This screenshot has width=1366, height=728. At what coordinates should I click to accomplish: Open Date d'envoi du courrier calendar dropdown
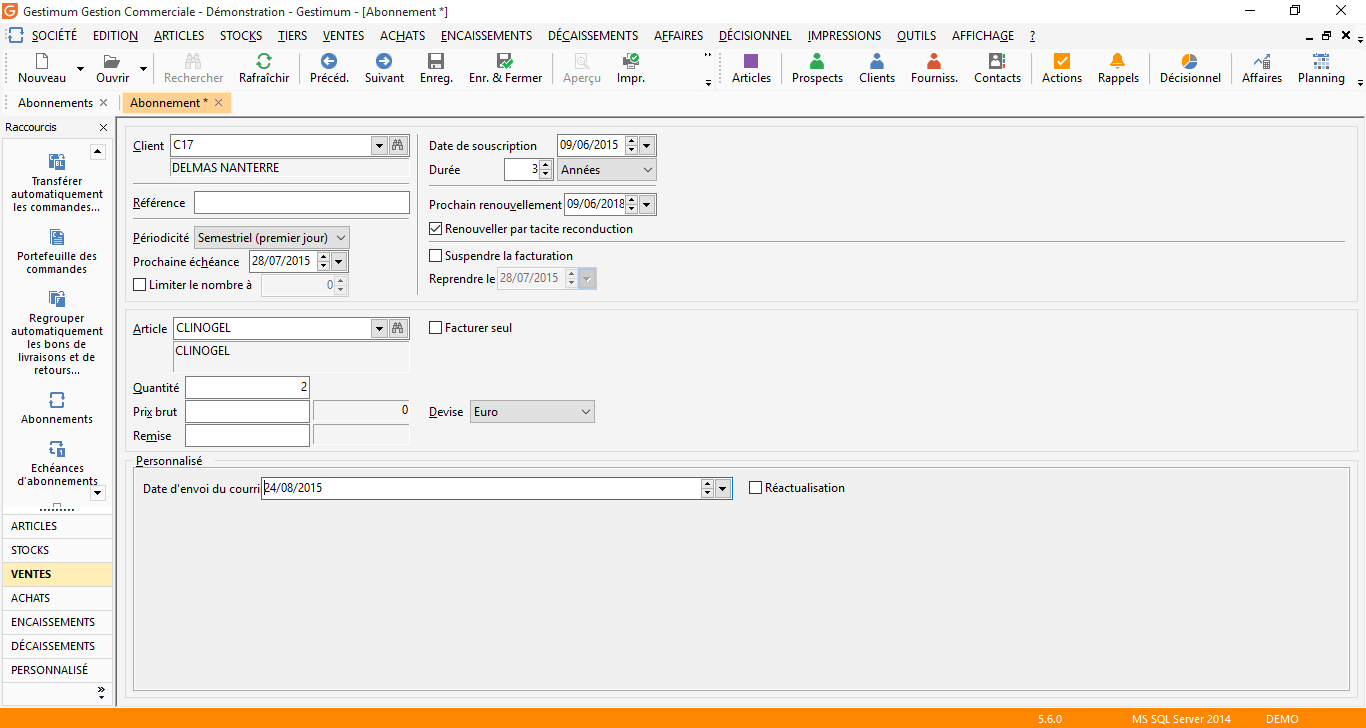(724, 489)
